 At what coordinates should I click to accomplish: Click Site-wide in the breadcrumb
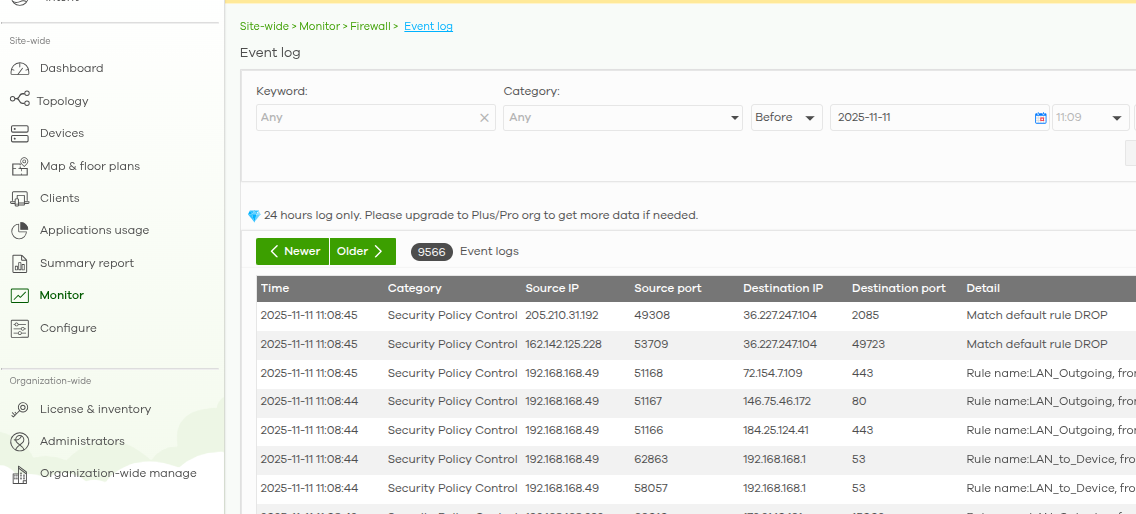[264, 26]
